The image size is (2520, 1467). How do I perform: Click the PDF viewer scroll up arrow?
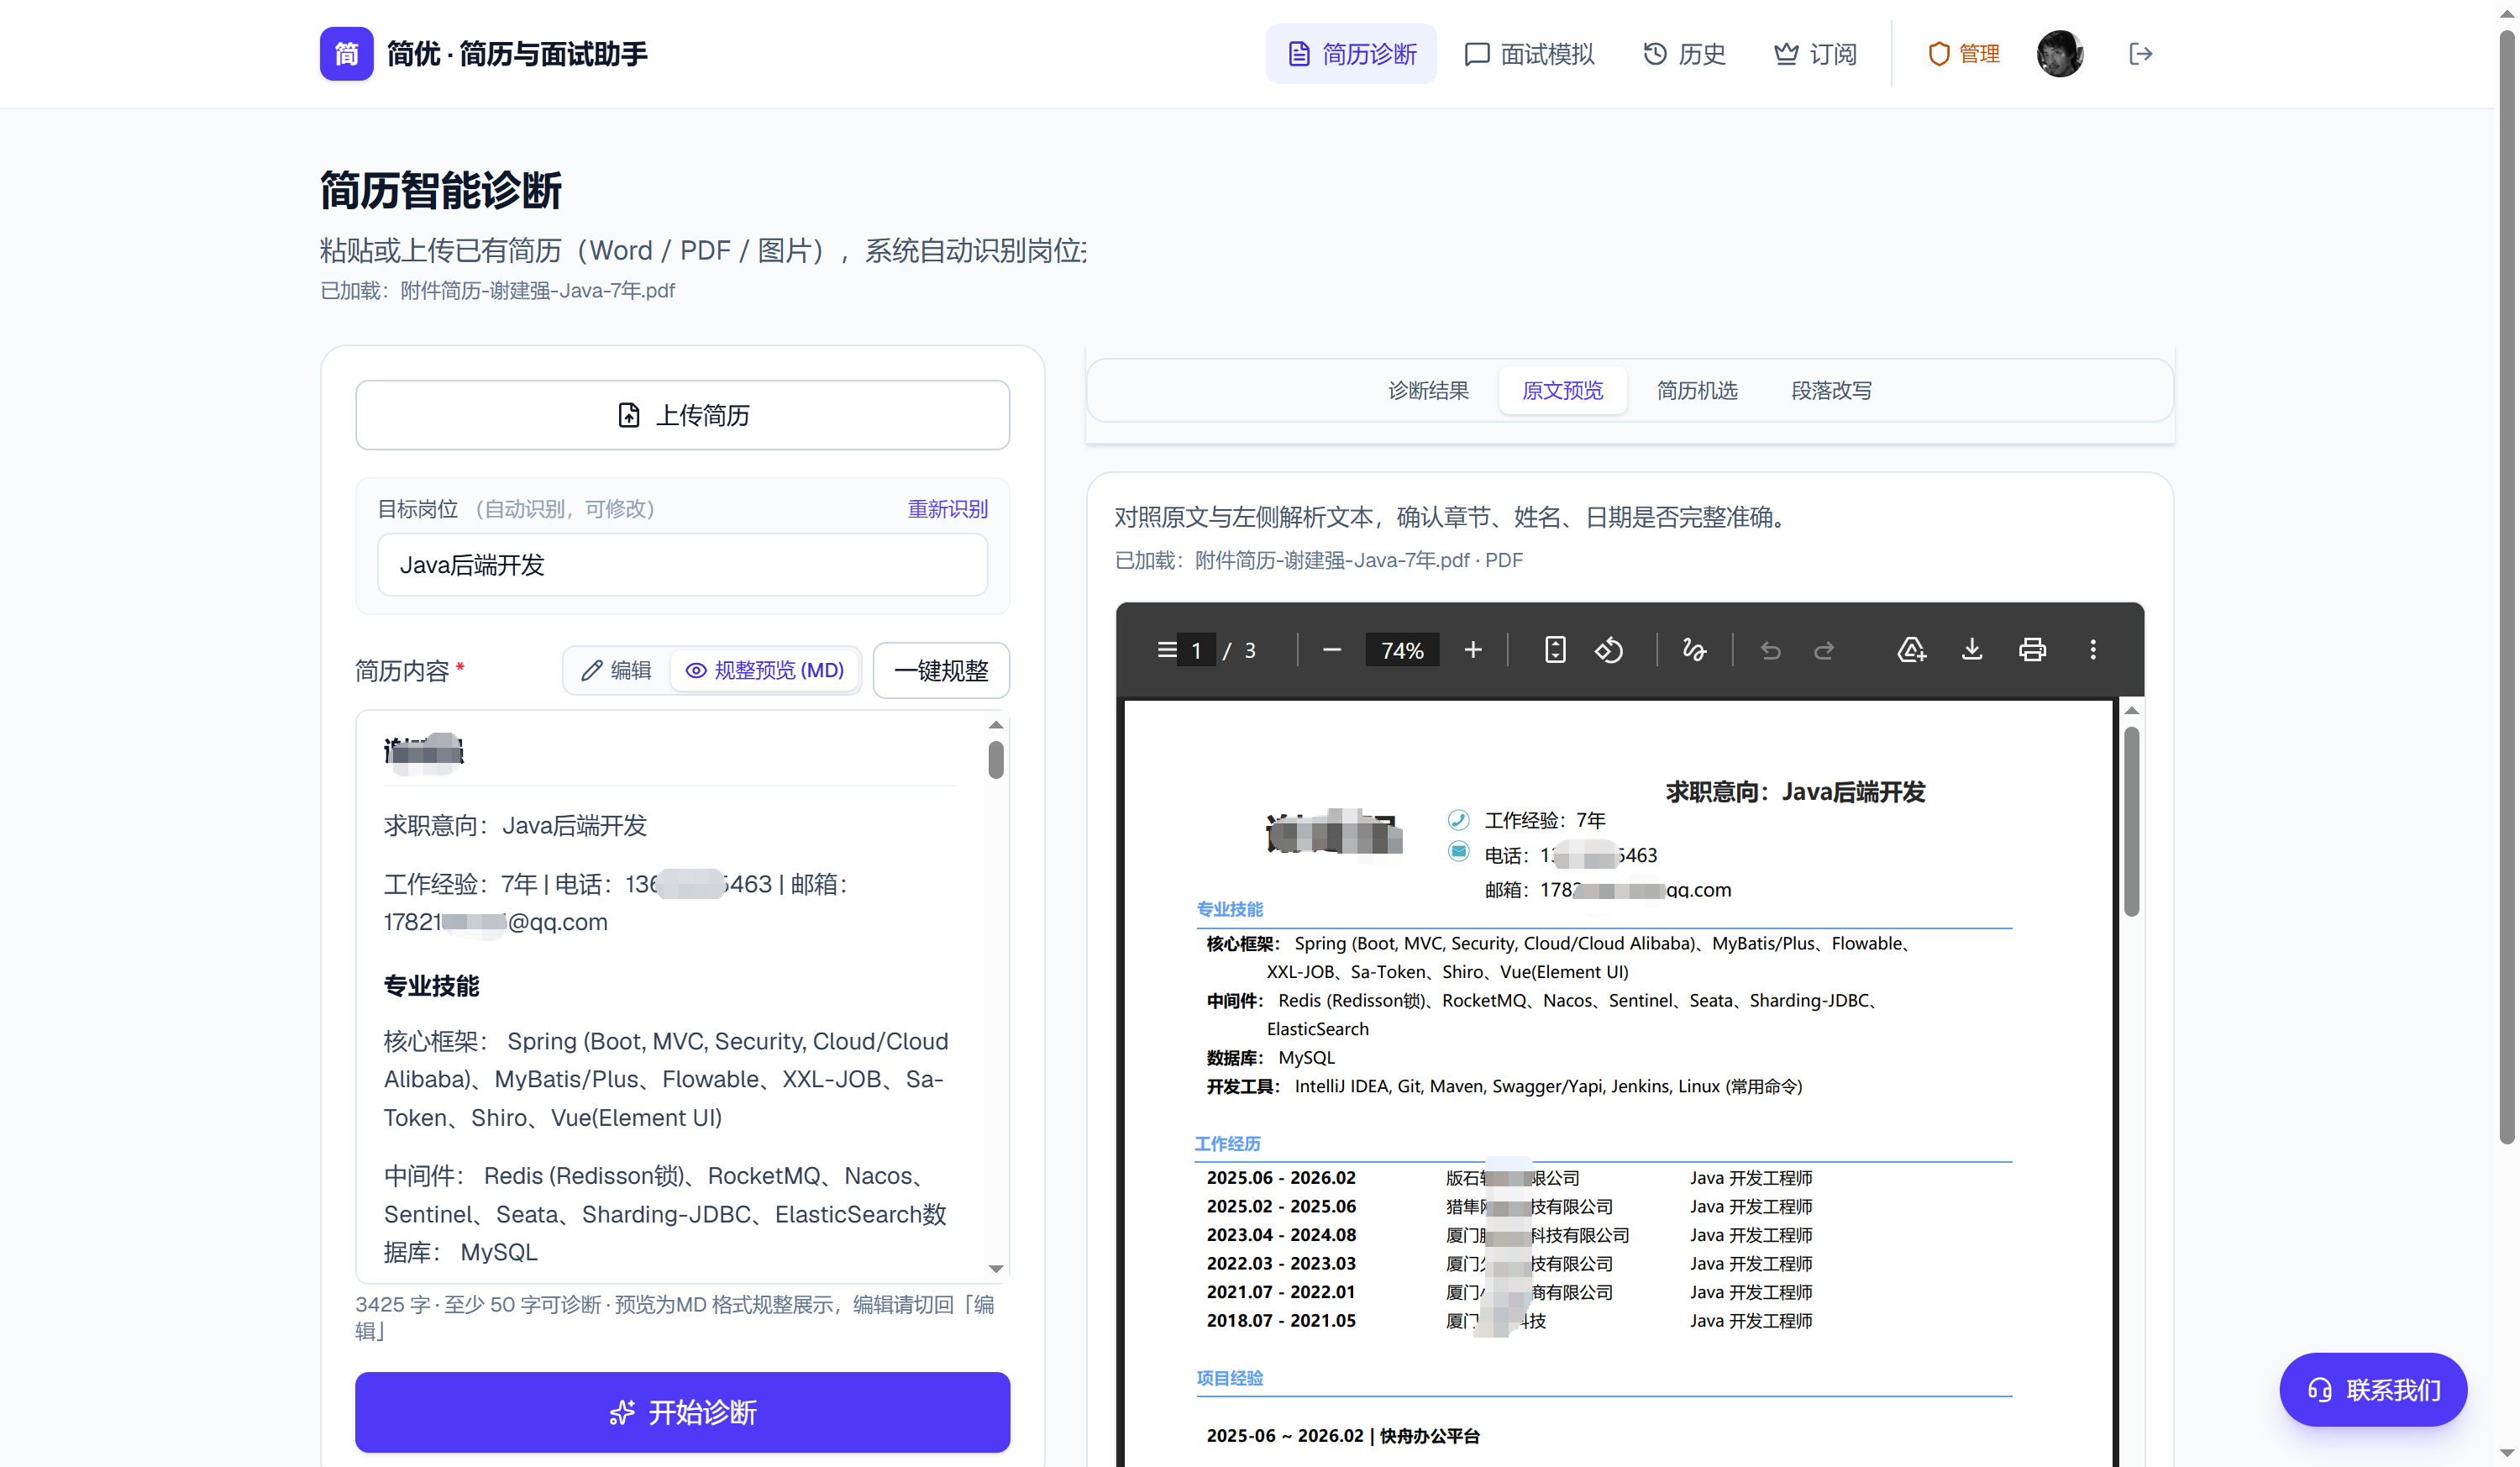point(2131,710)
